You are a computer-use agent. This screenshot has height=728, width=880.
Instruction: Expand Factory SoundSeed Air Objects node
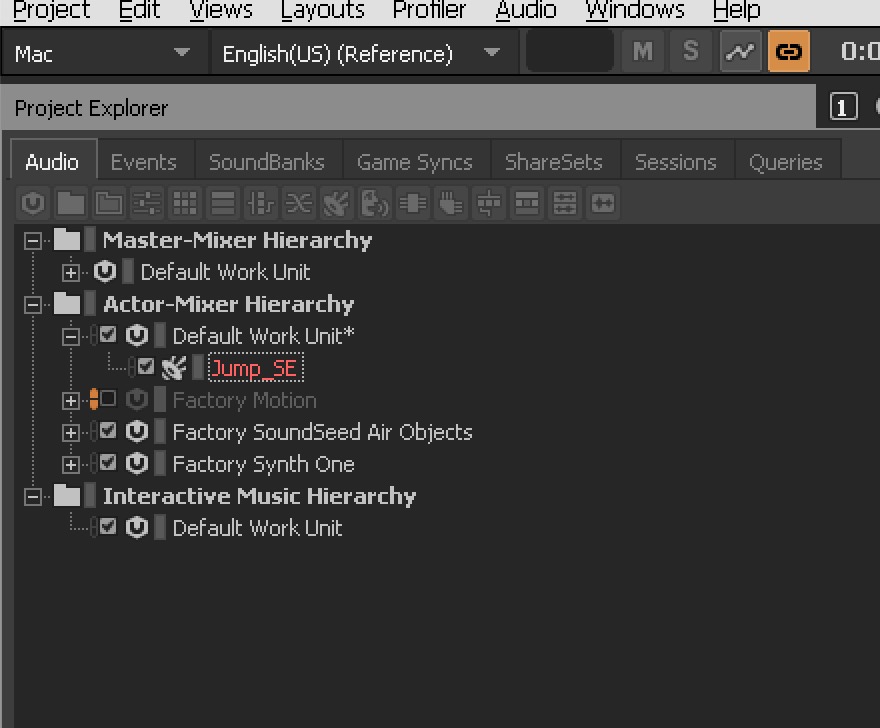[71, 433]
